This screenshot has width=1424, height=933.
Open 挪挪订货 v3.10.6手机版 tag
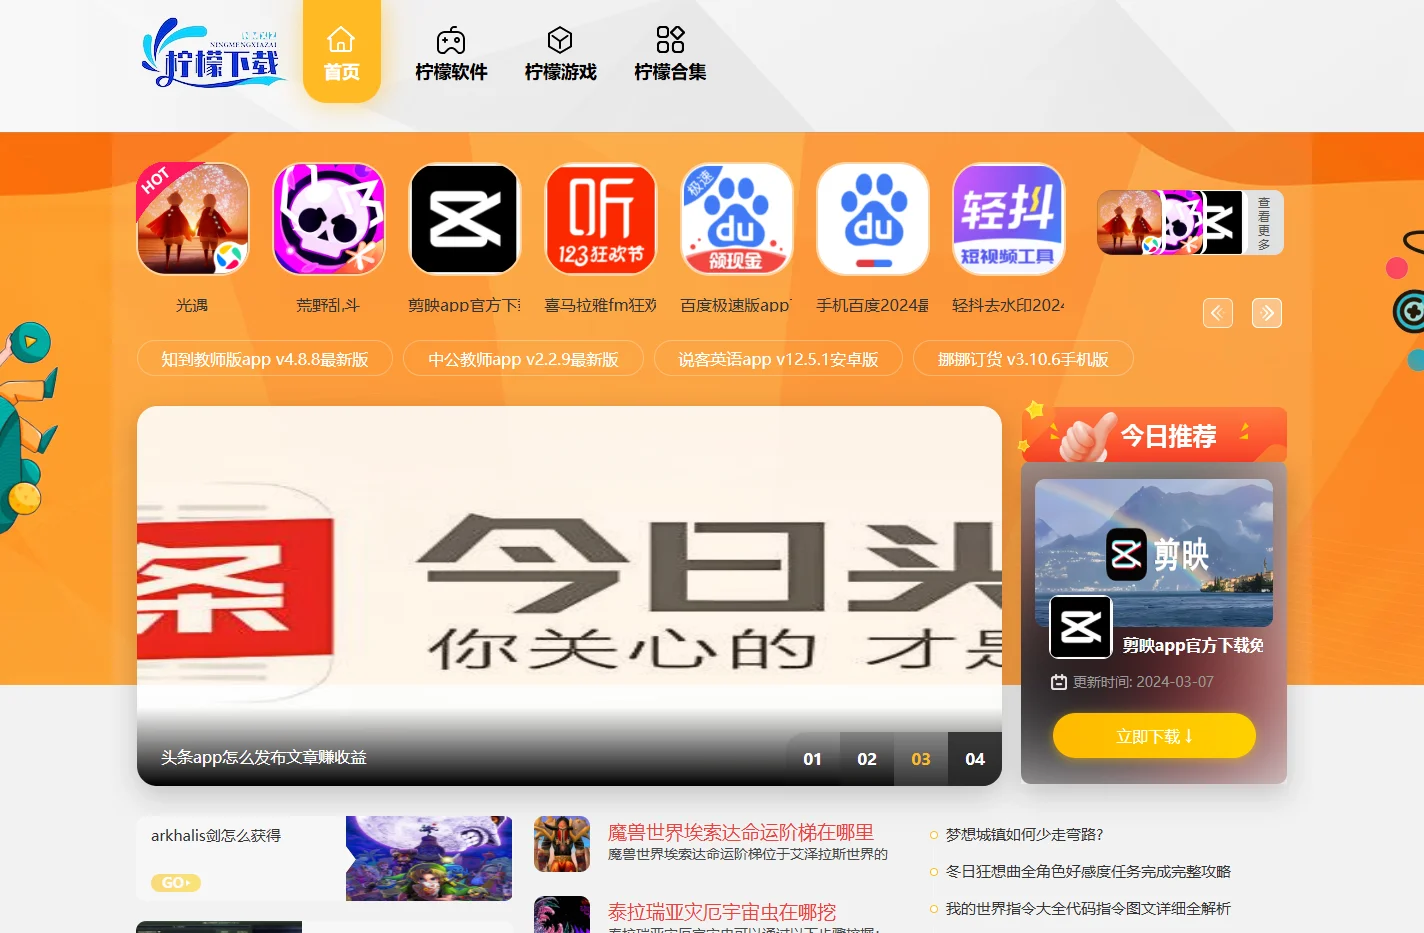[x=1023, y=359]
